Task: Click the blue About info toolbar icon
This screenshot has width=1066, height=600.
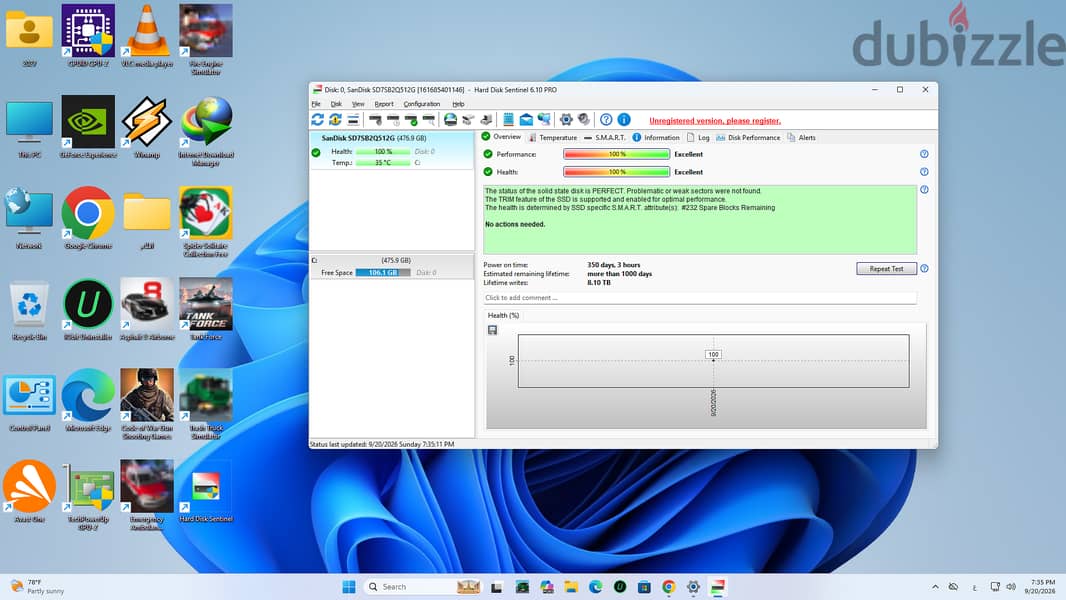Action: pyautogui.click(x=623, y=120)
